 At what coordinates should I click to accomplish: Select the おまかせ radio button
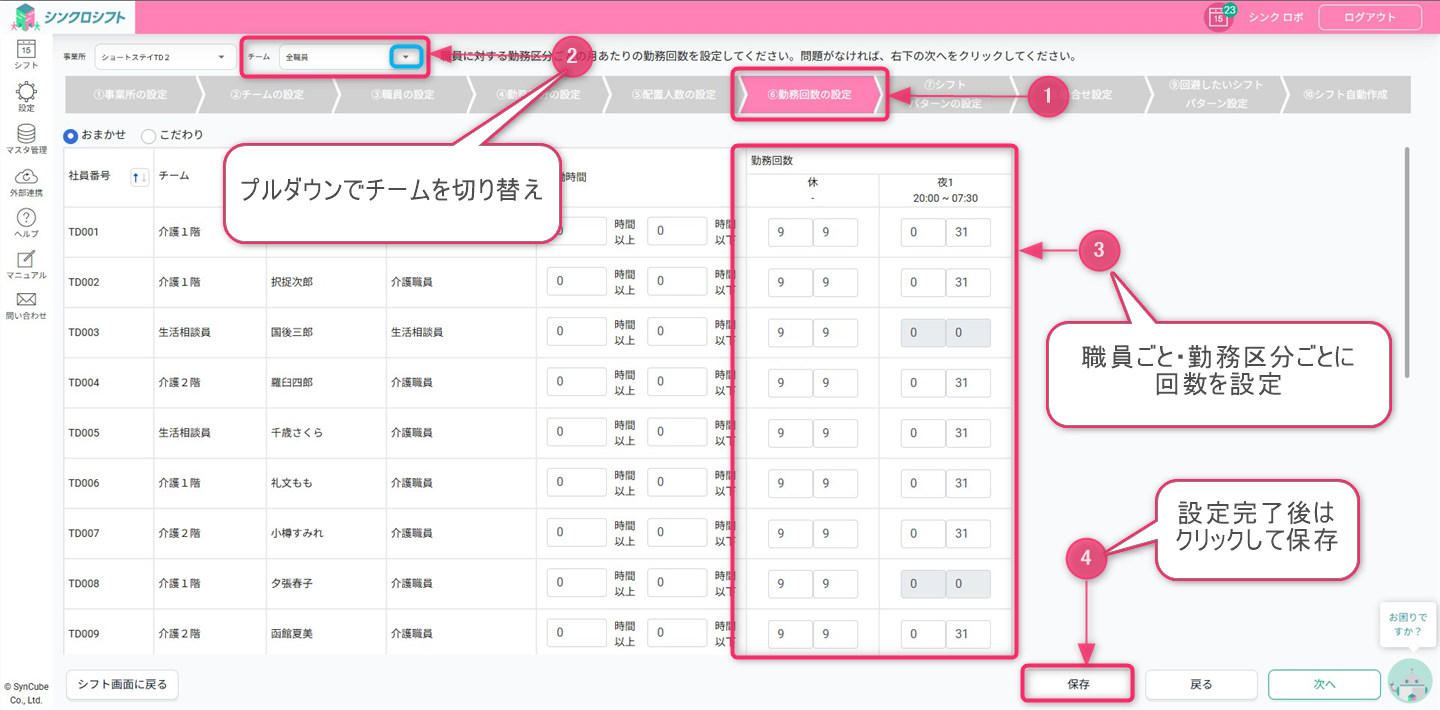[x=71, y=135]
